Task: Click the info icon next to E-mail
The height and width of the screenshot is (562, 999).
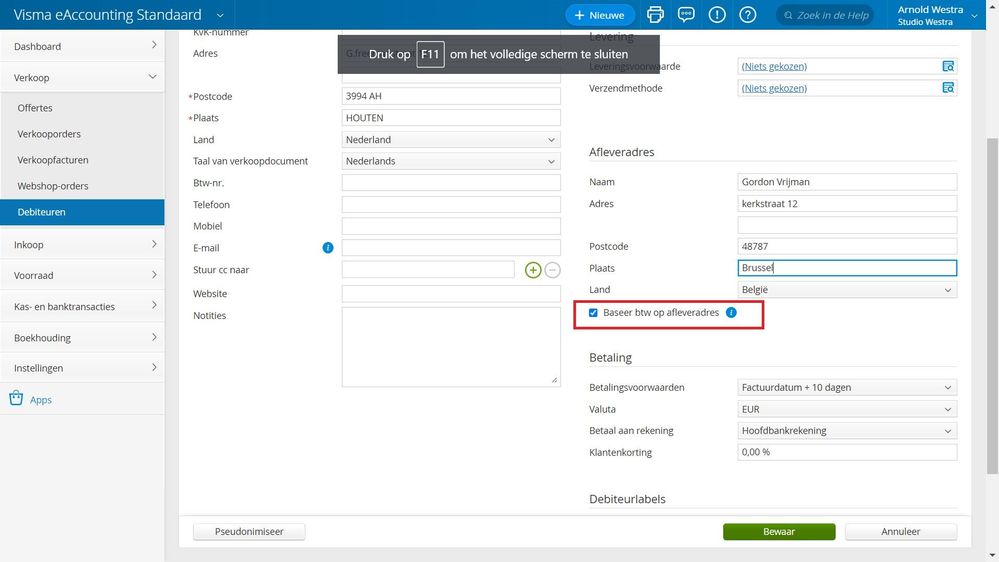Action: pos(327,248)
